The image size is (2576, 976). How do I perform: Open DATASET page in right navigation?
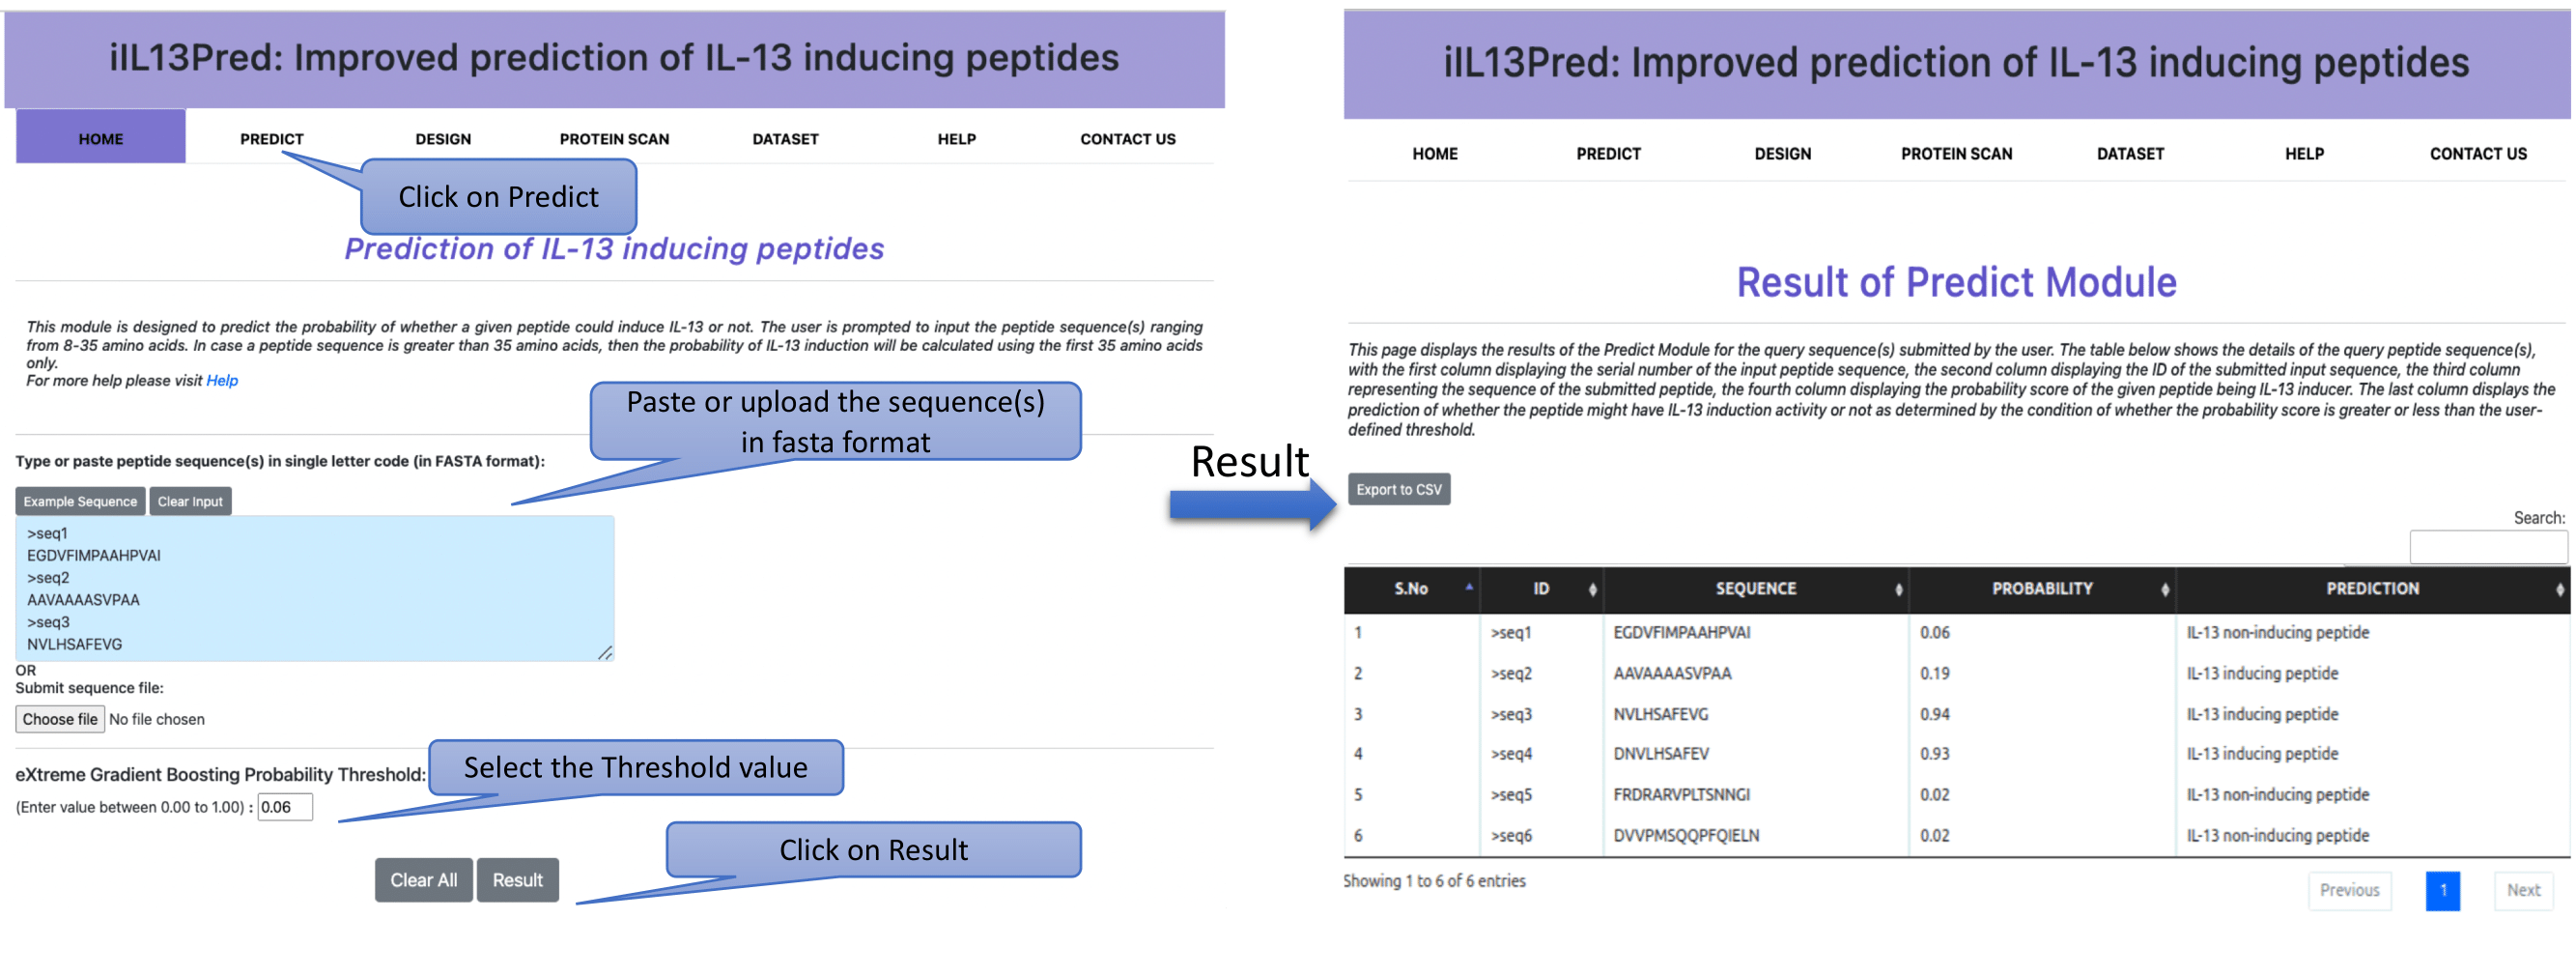2130,154
